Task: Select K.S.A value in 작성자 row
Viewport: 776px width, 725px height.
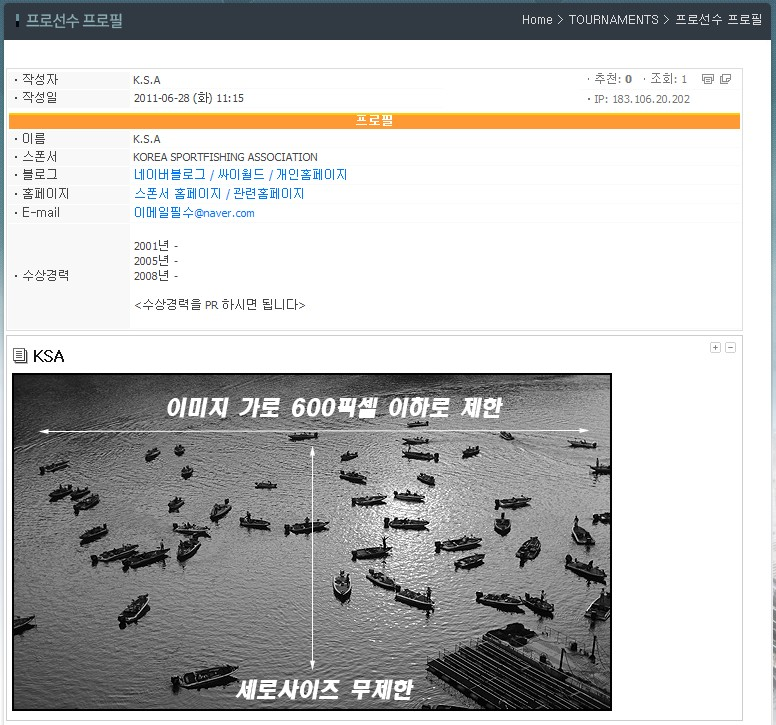Action: [146, 80]
